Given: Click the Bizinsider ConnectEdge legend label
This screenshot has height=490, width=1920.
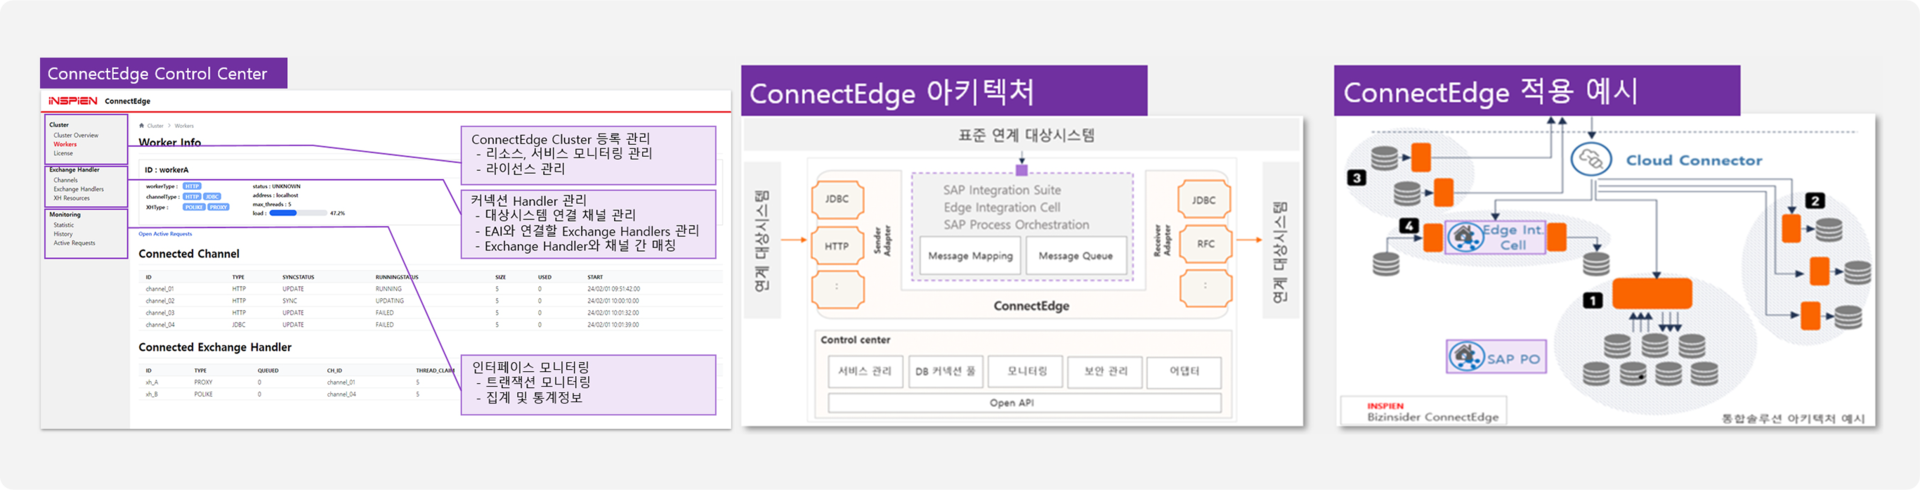Looking at the screenshot, I should (x=1432, y=417).
